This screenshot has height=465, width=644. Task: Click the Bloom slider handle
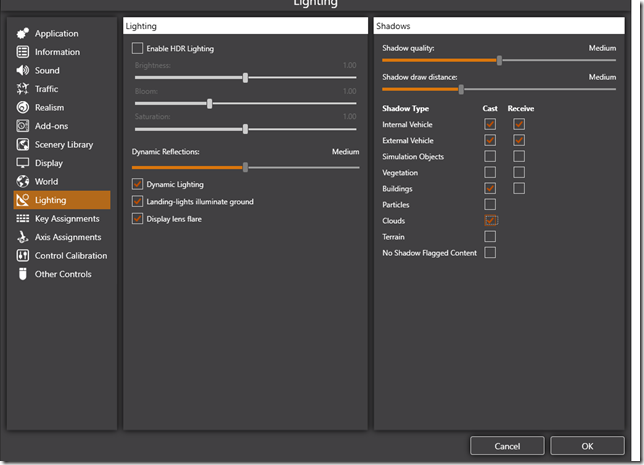point(209,104)
